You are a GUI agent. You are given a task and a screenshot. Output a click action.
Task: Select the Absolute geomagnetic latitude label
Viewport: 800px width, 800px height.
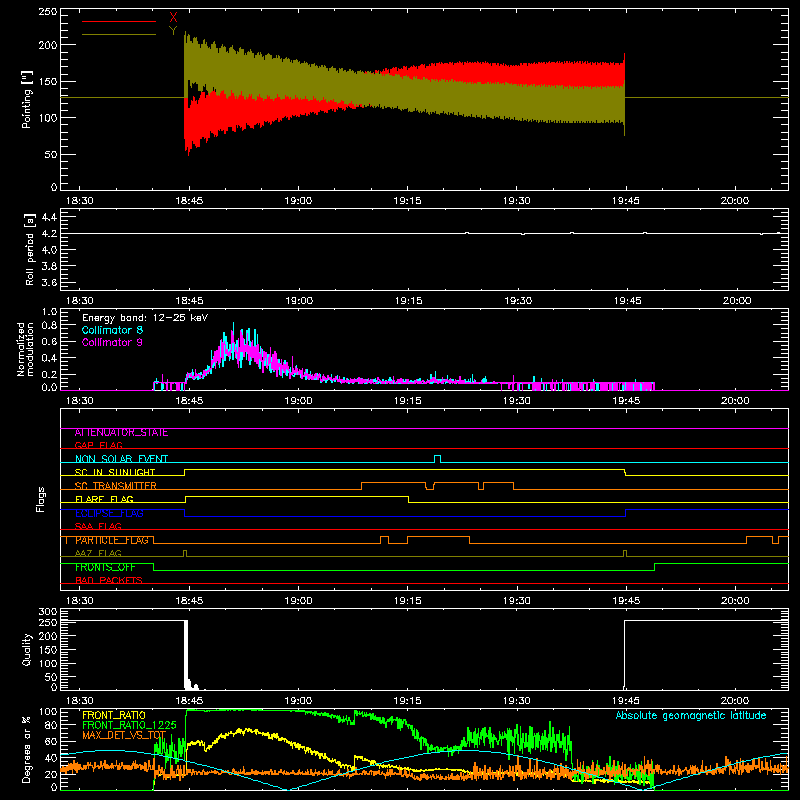pyautogui.click(x=691, y=716)
